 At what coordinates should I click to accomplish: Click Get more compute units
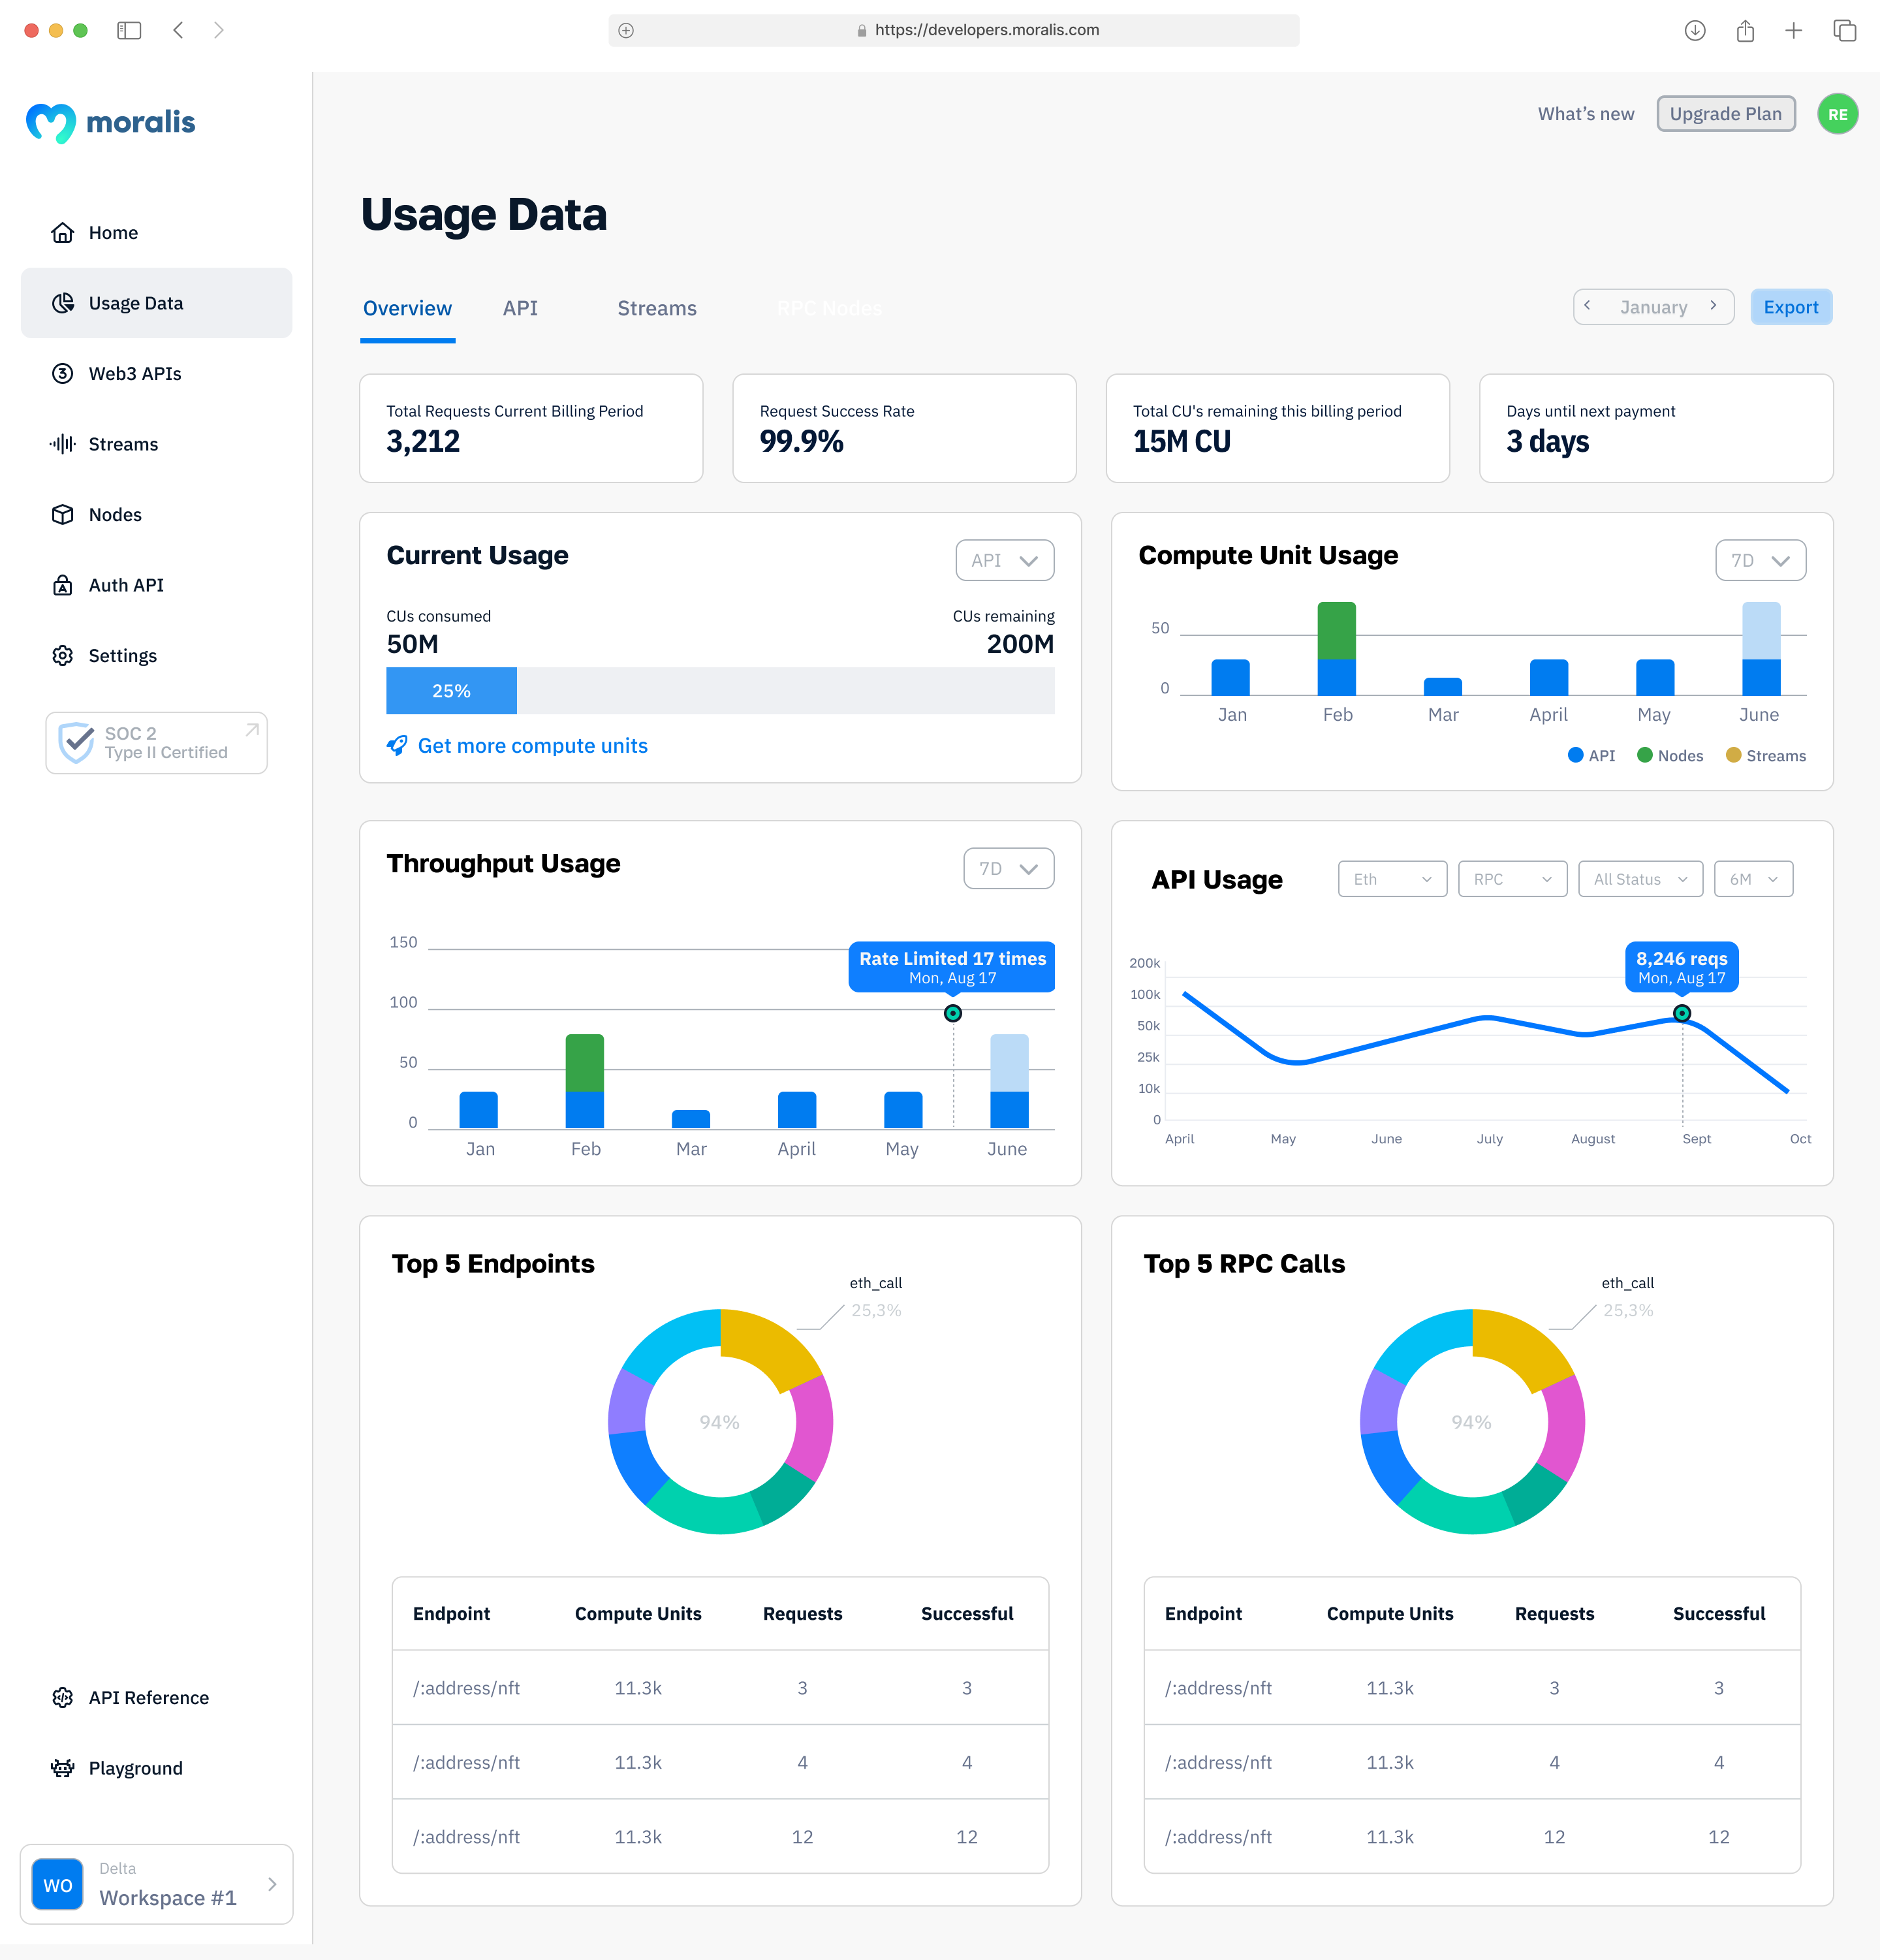tap(533, 746)
